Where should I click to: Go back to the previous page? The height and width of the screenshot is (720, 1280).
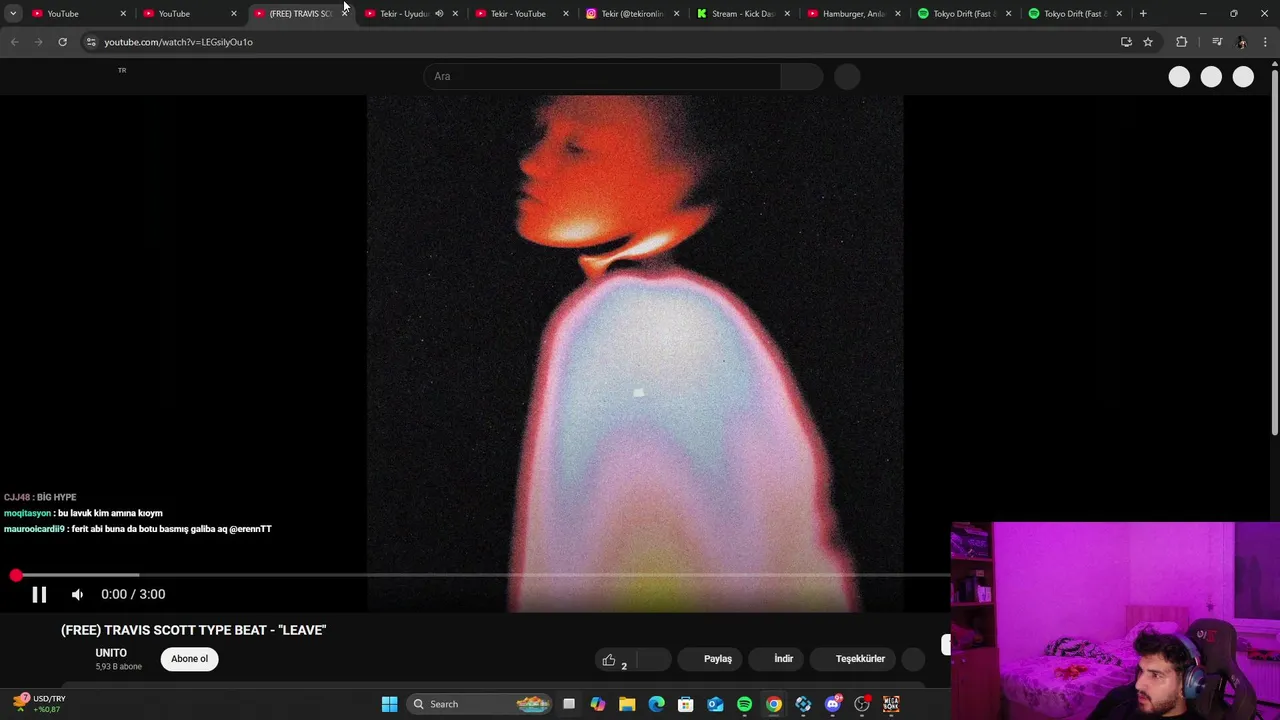point(14,42)
